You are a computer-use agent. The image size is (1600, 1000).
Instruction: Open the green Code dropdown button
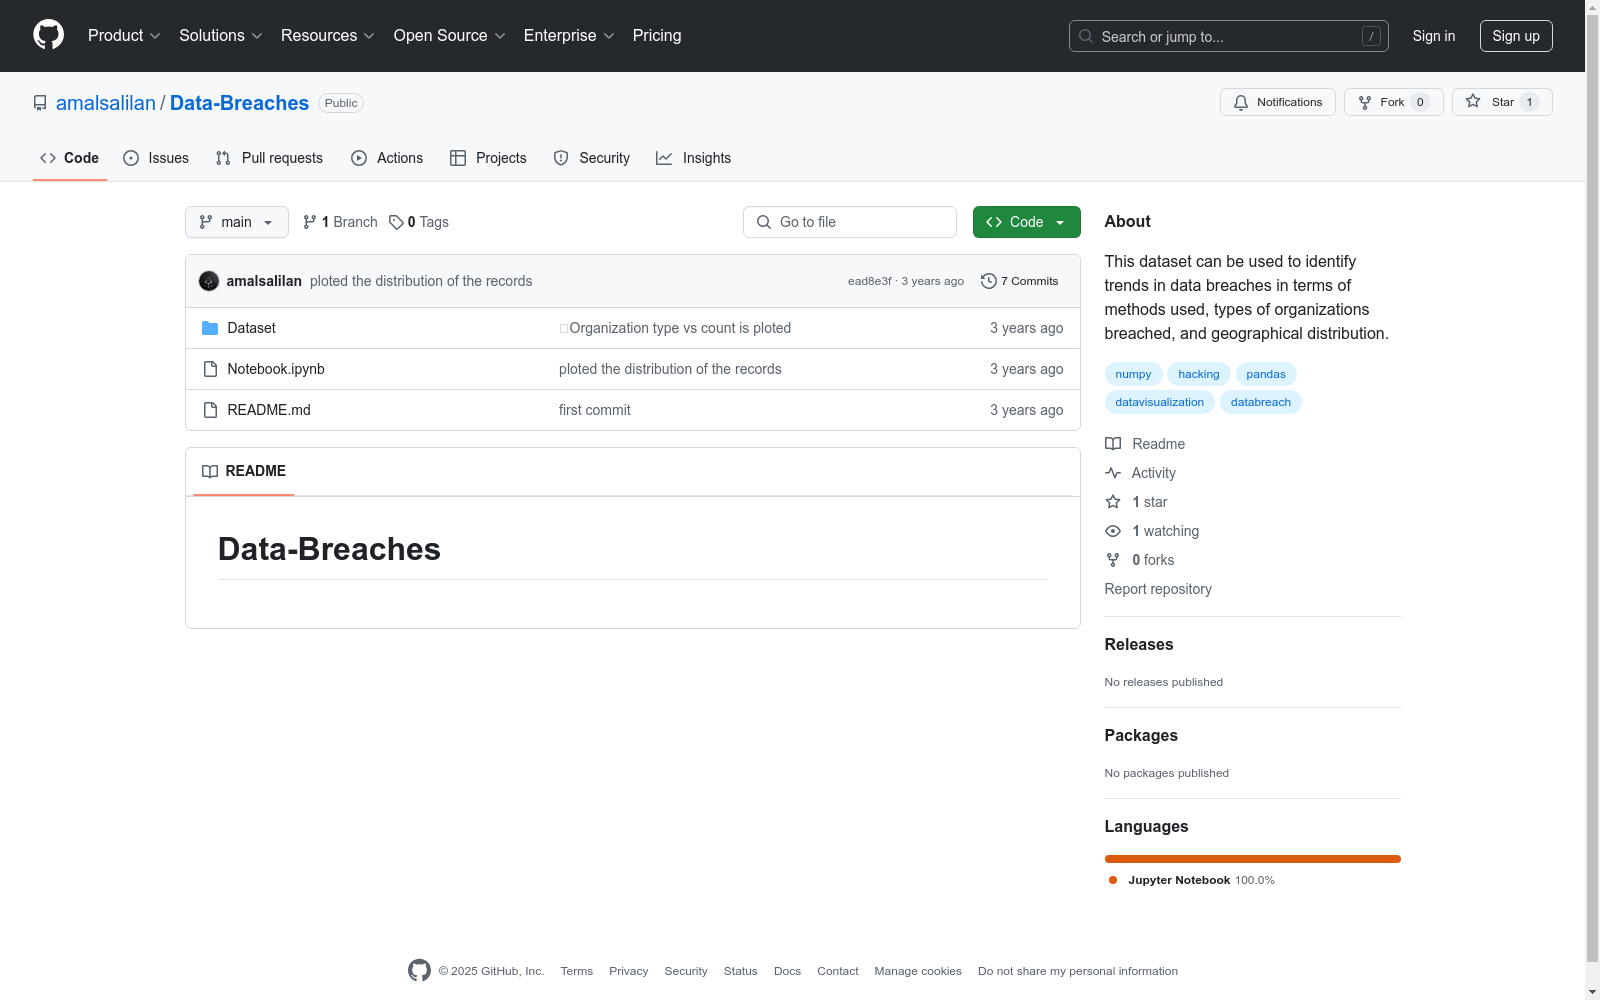pyautogui.click(x=1027, y=222)
